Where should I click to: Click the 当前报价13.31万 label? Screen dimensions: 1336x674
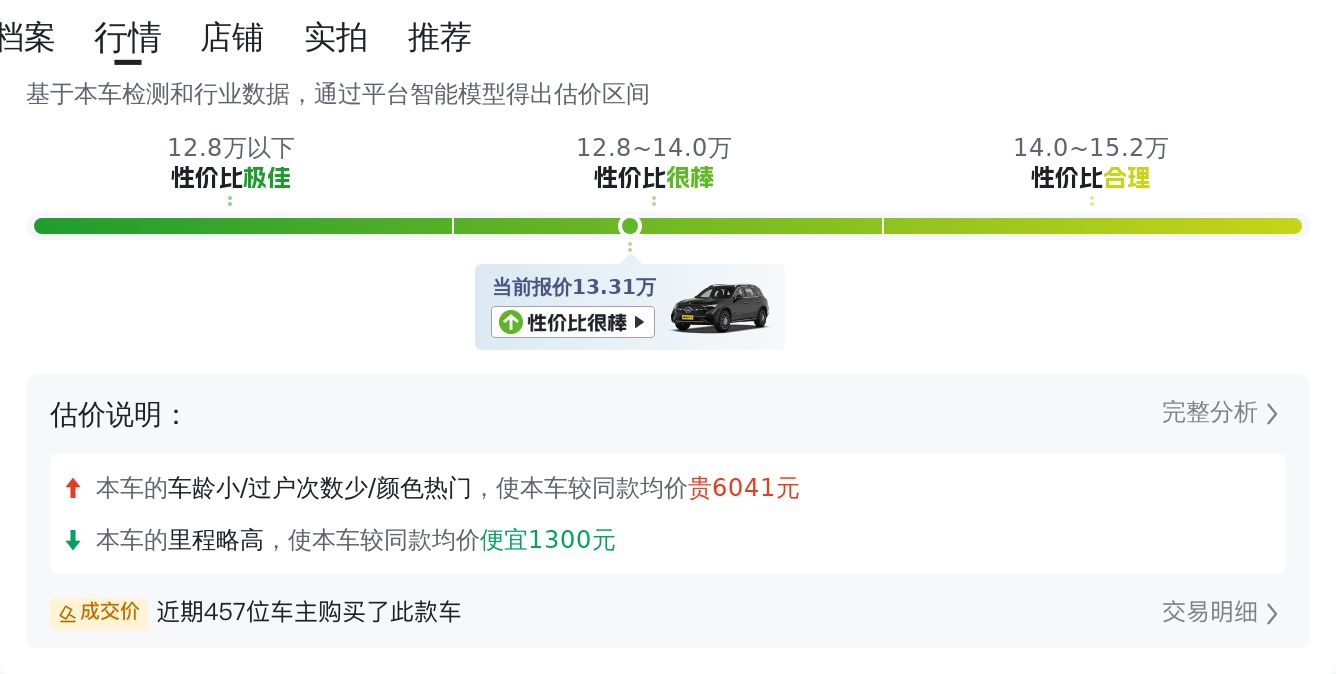[x=574, y=287]
